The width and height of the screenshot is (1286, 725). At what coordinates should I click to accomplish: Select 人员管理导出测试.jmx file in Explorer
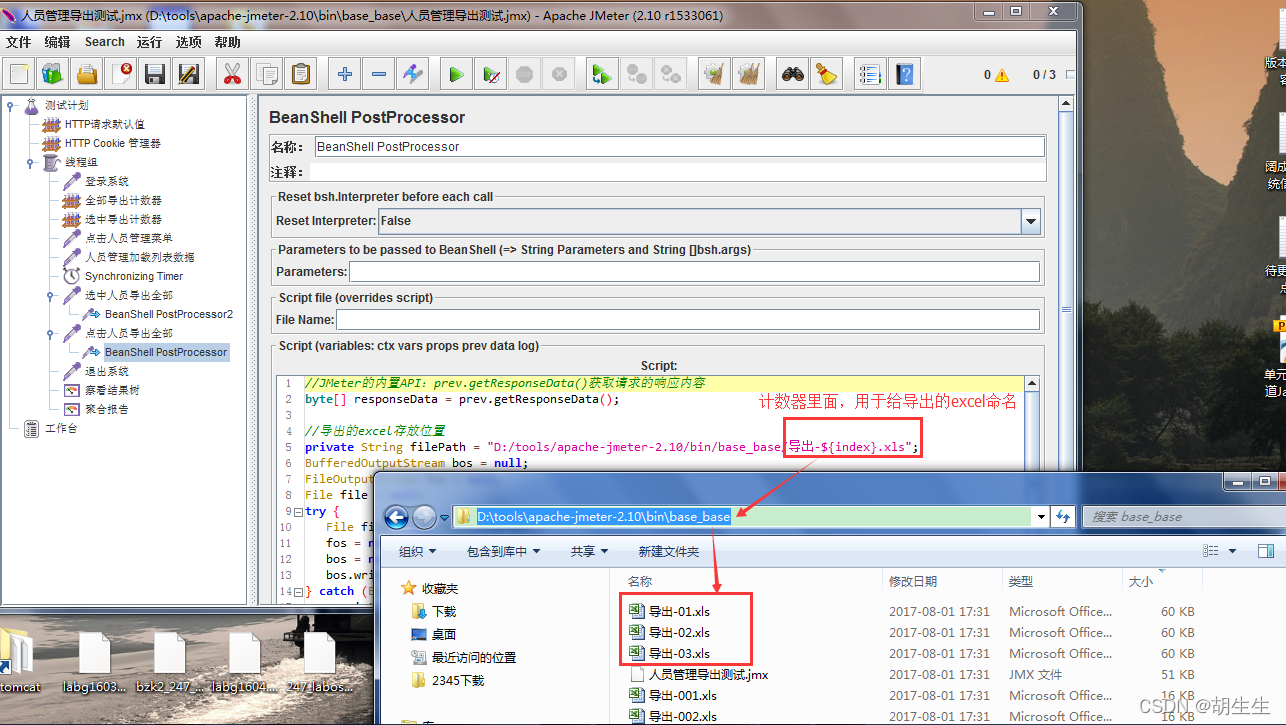coord(708,675)
